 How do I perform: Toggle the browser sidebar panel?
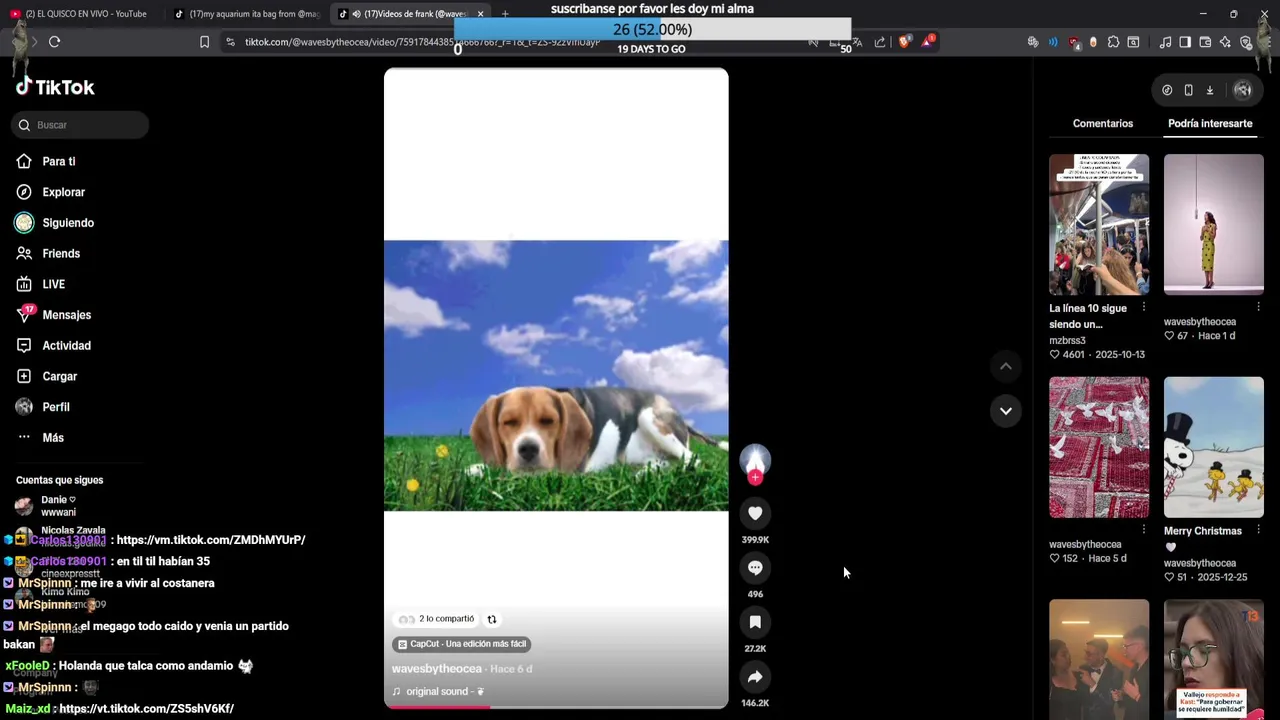coord(1185,42)
